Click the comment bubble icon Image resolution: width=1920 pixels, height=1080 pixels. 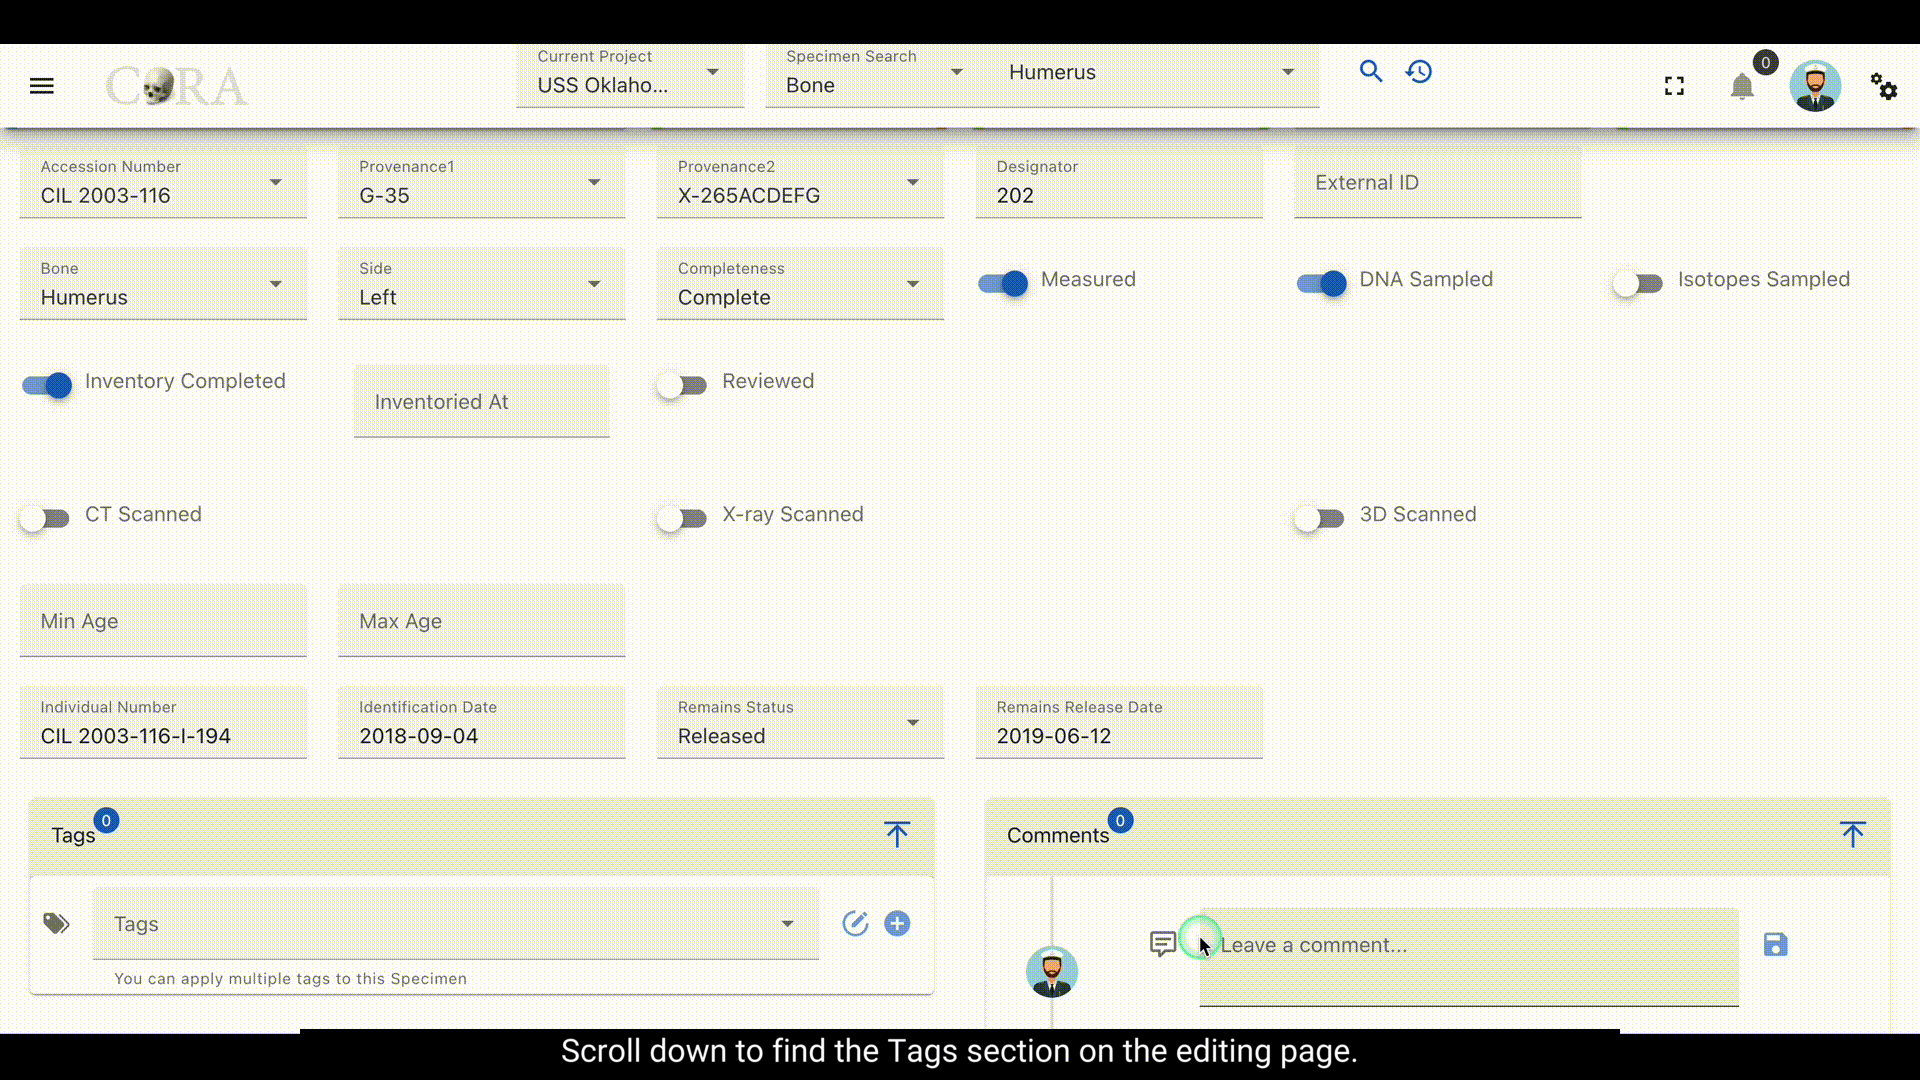[1163, 944]
